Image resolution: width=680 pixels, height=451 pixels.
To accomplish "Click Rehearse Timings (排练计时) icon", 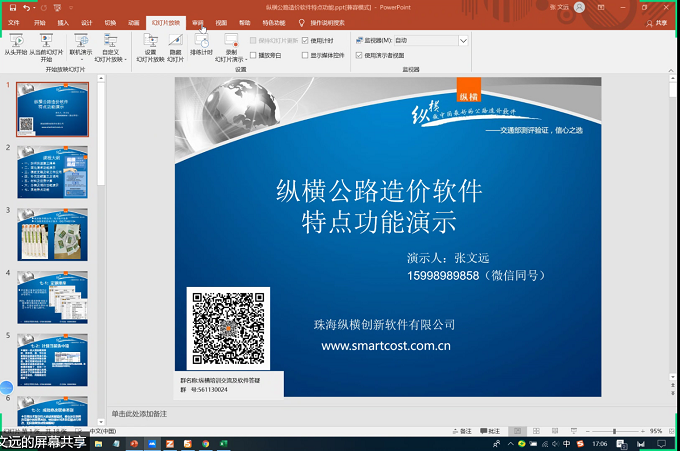I will [201, 45].
